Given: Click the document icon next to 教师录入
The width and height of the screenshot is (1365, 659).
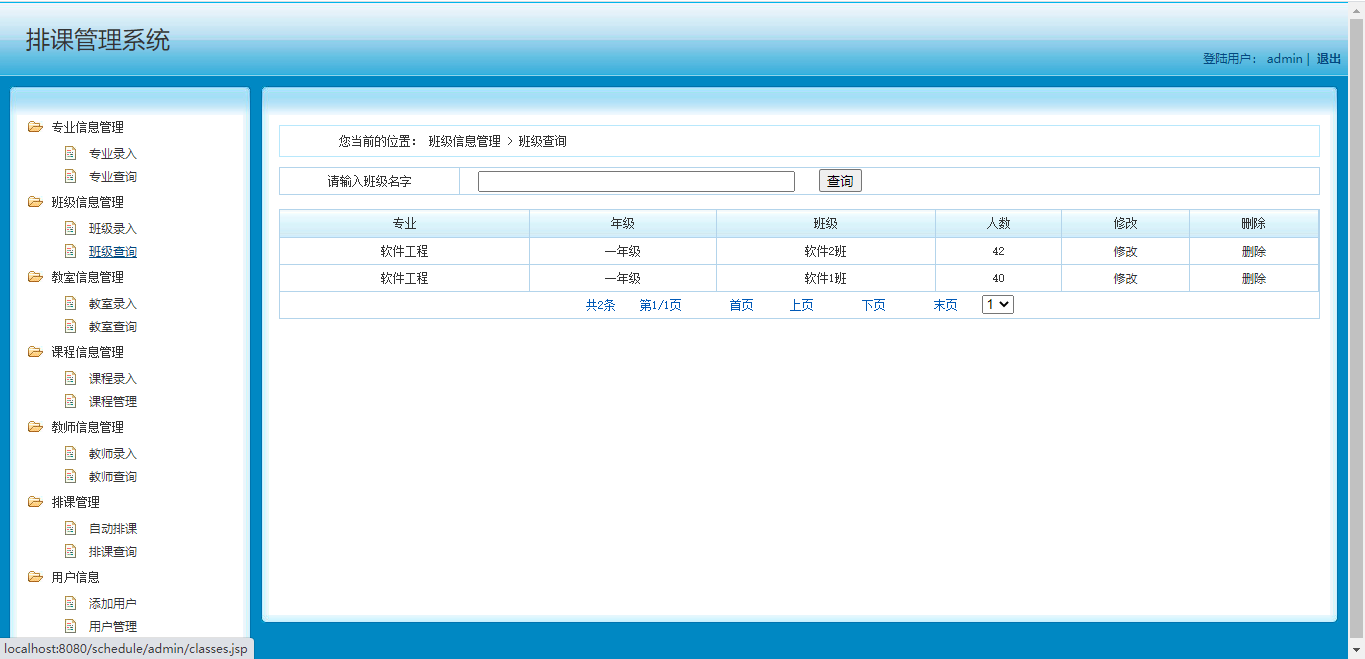Looking at the screenshot, I should (x=69, y=453).
